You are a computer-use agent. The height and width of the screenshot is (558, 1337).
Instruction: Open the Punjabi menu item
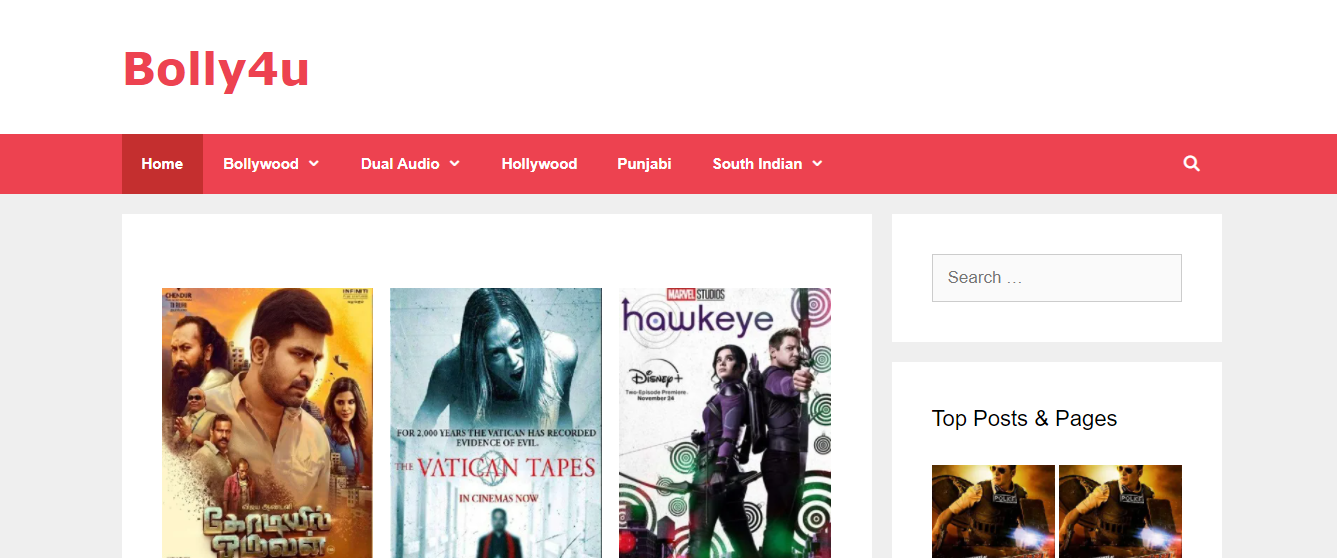pyautogui.click(x=644, y=164)
